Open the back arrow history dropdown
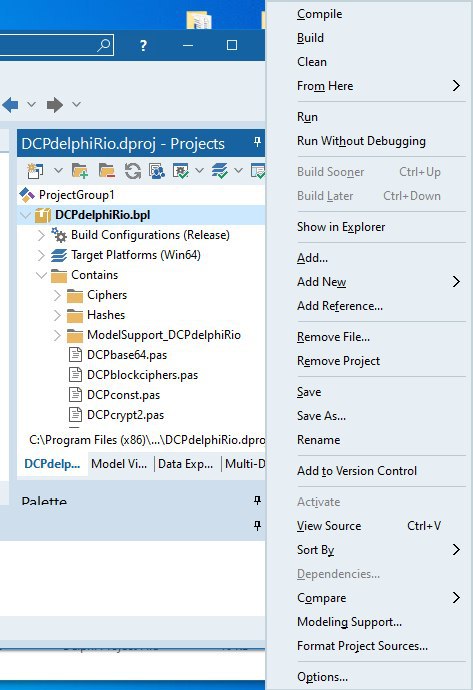The image size is (473, 690). (31, 104)
